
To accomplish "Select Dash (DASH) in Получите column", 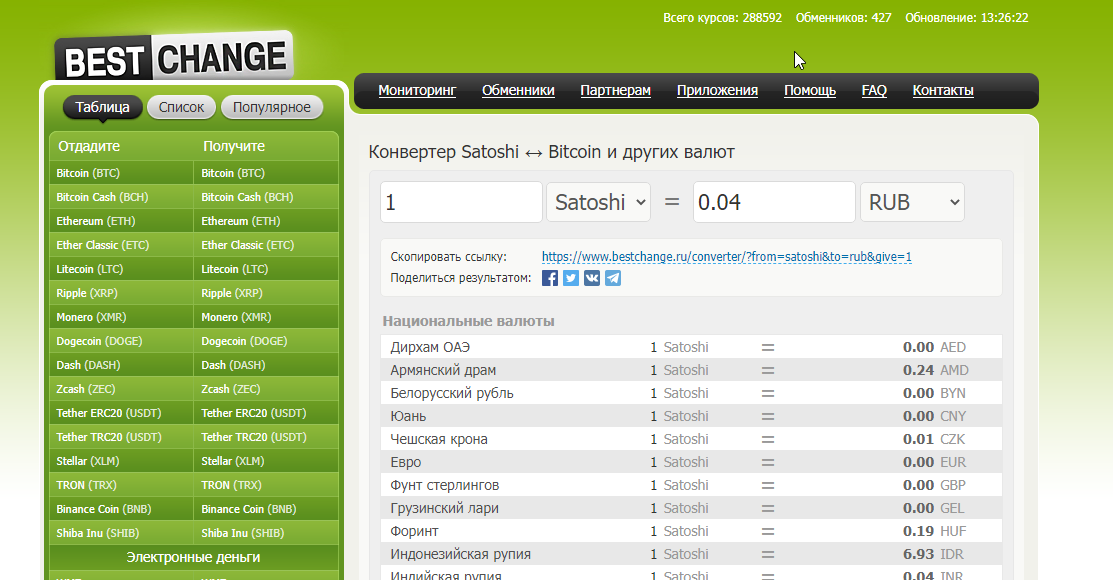I will 266,365.
